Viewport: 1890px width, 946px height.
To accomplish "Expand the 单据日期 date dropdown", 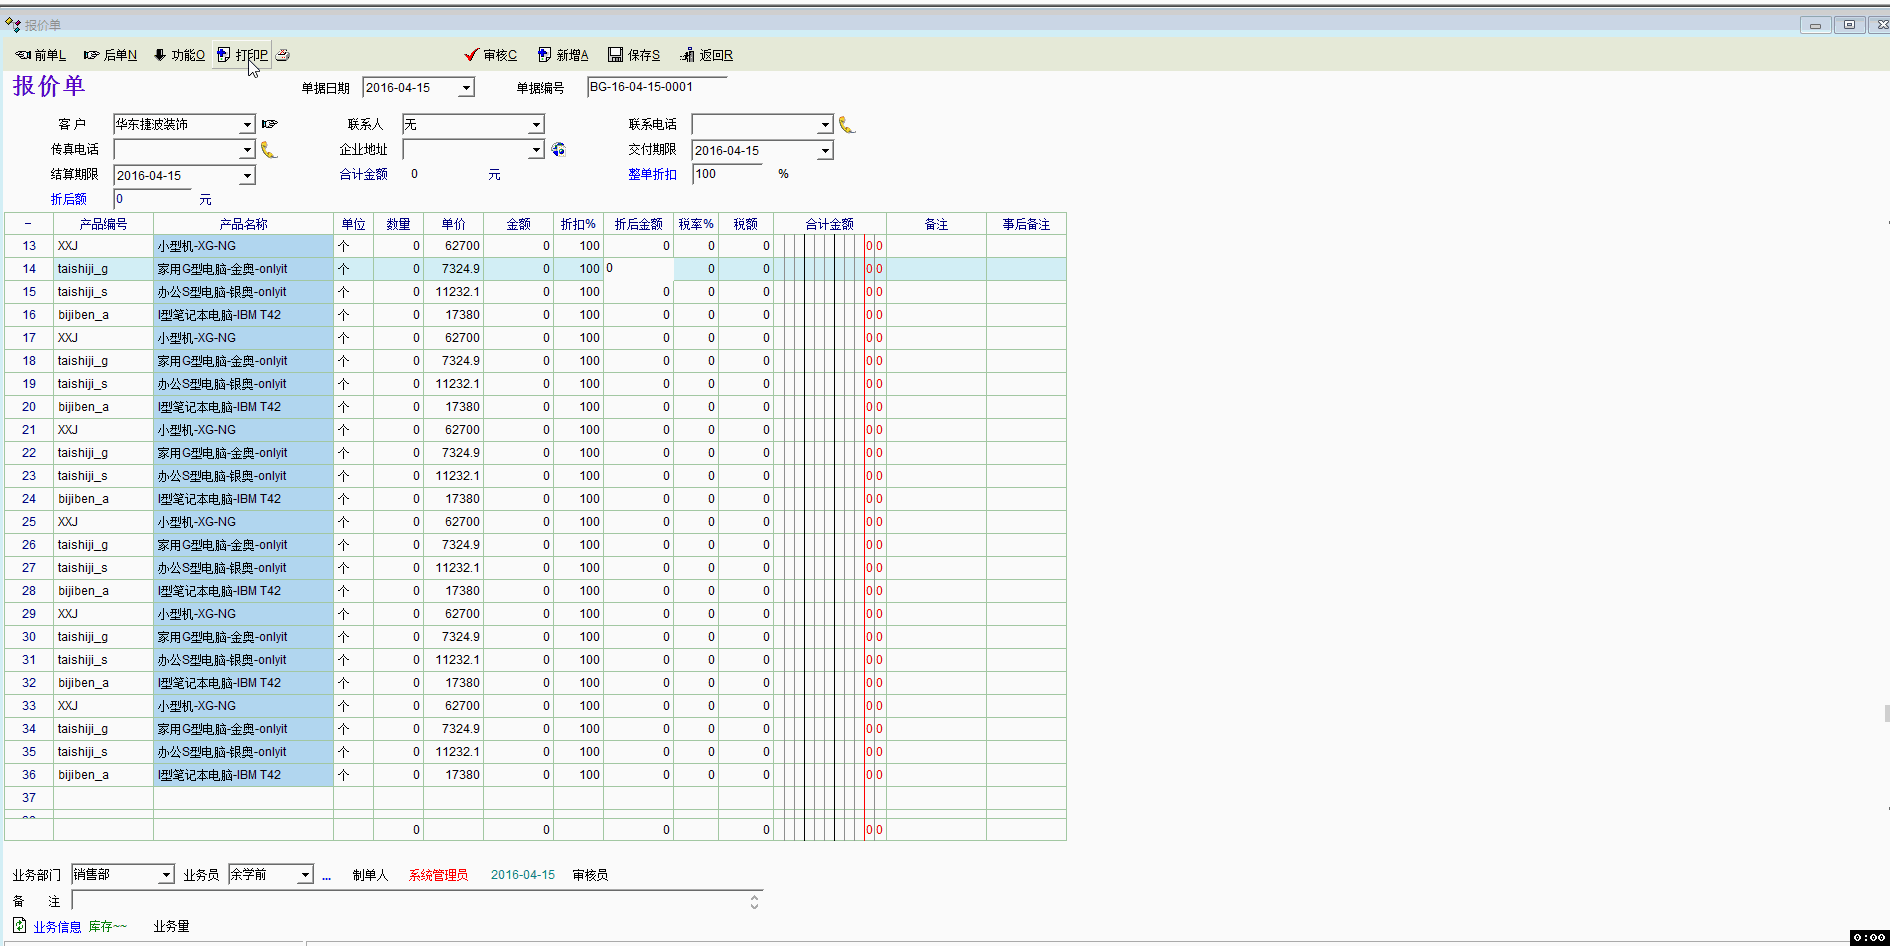I will click(466, 88).
